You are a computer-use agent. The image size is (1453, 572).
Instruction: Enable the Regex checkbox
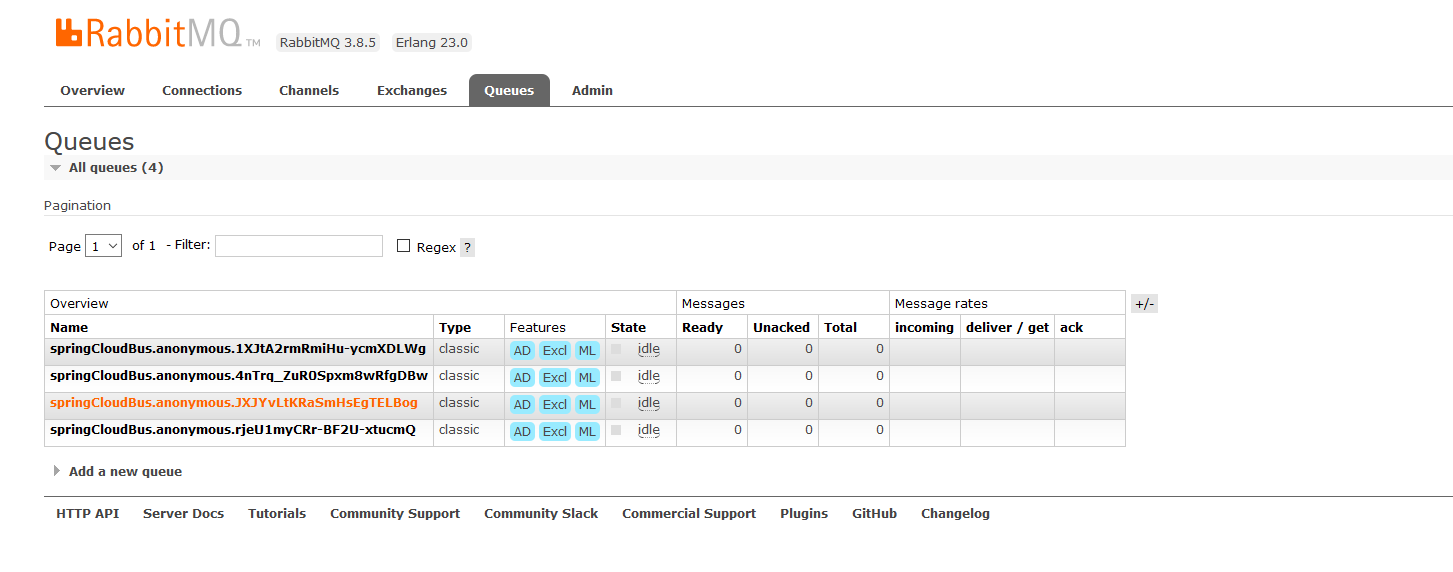click(404, 246)
